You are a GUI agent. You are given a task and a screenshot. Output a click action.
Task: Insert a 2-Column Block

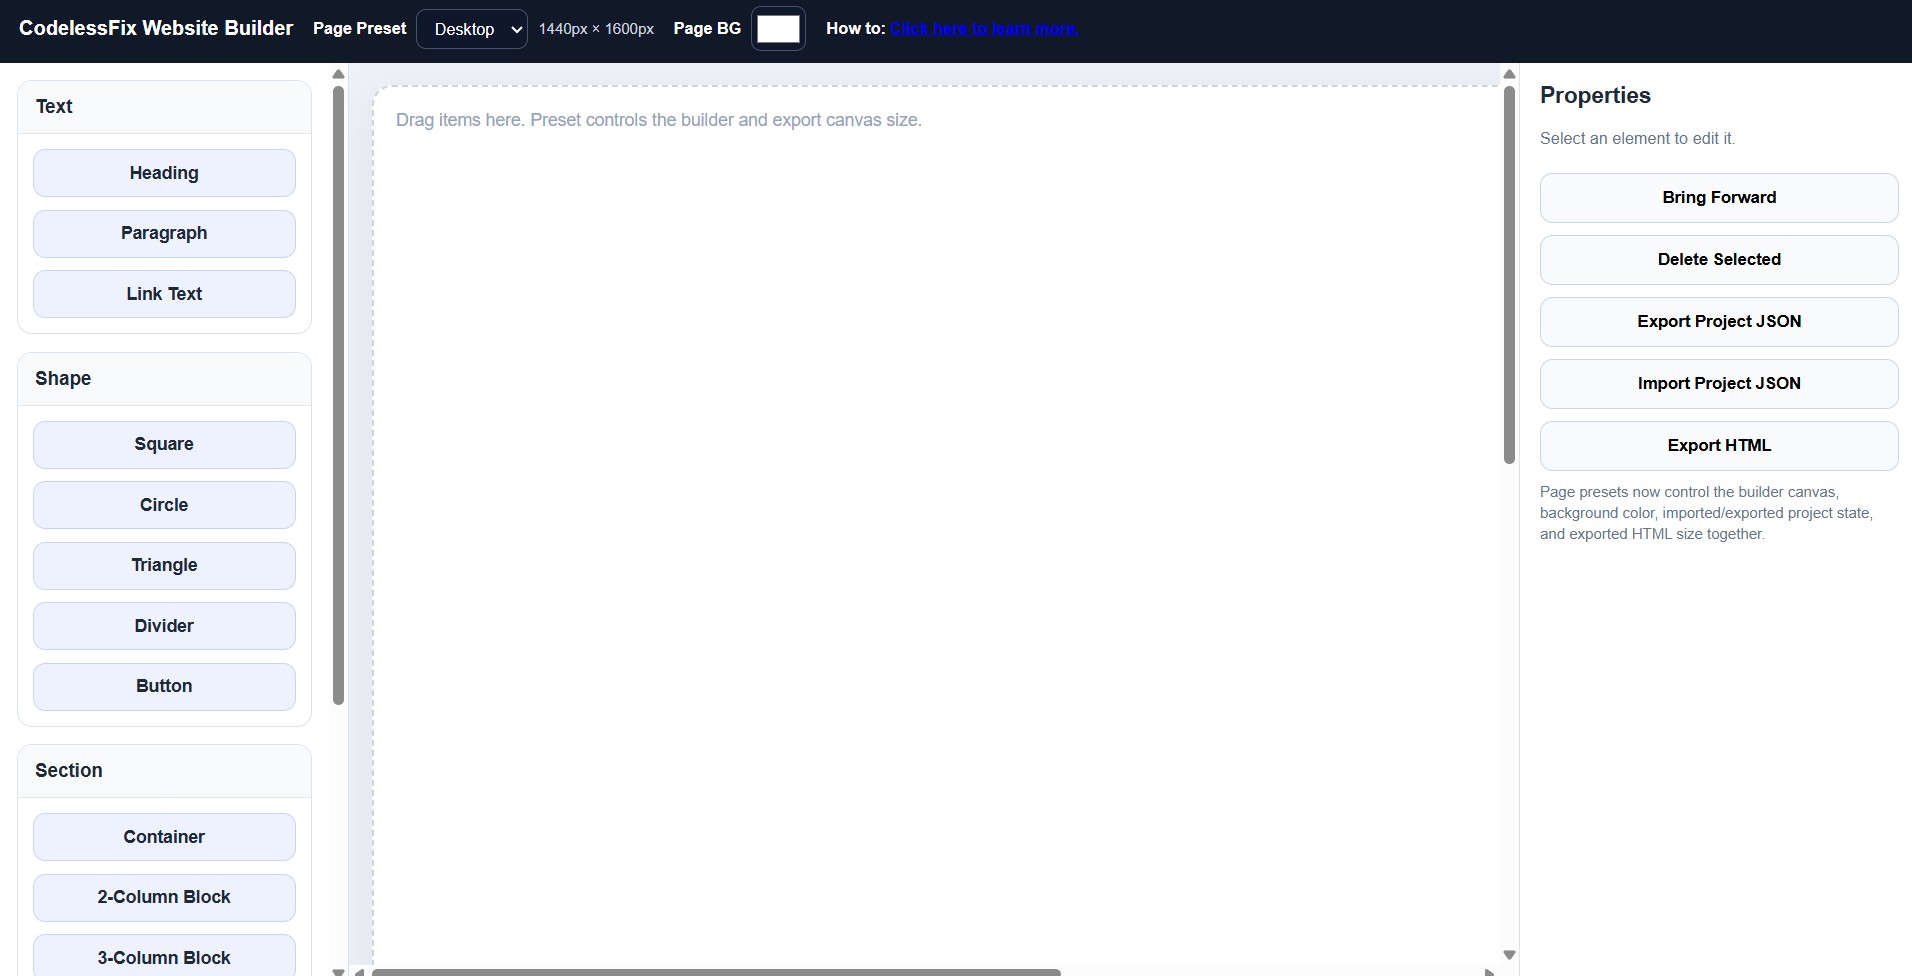(163, 897)
